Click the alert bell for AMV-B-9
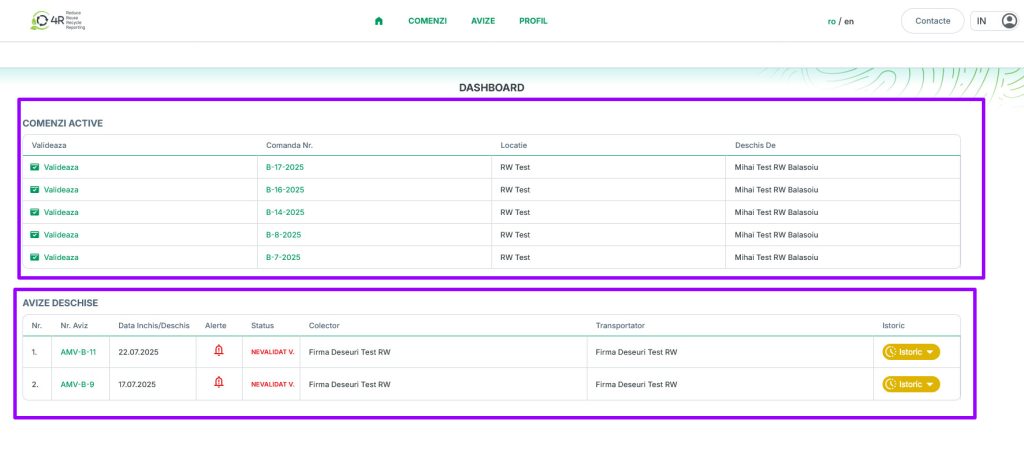Viewport: 1024px width, 468px height. pos(219,383)
